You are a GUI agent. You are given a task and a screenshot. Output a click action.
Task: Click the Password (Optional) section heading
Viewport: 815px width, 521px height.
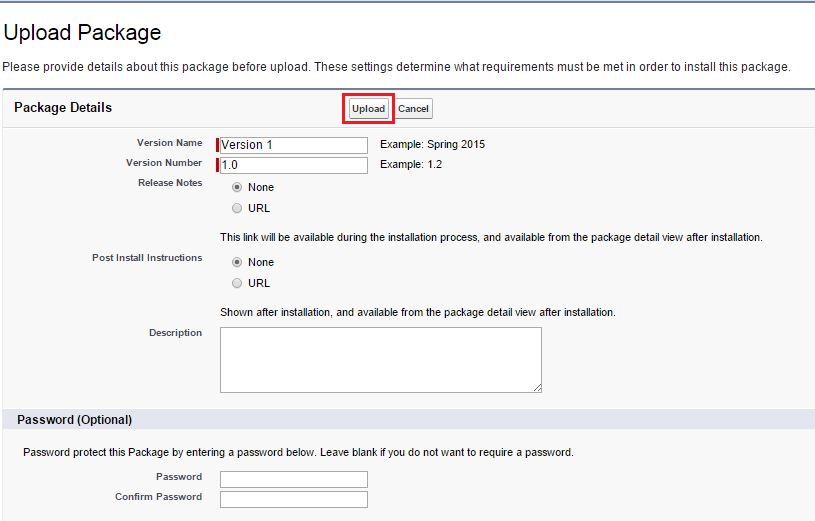coord(74,420)
